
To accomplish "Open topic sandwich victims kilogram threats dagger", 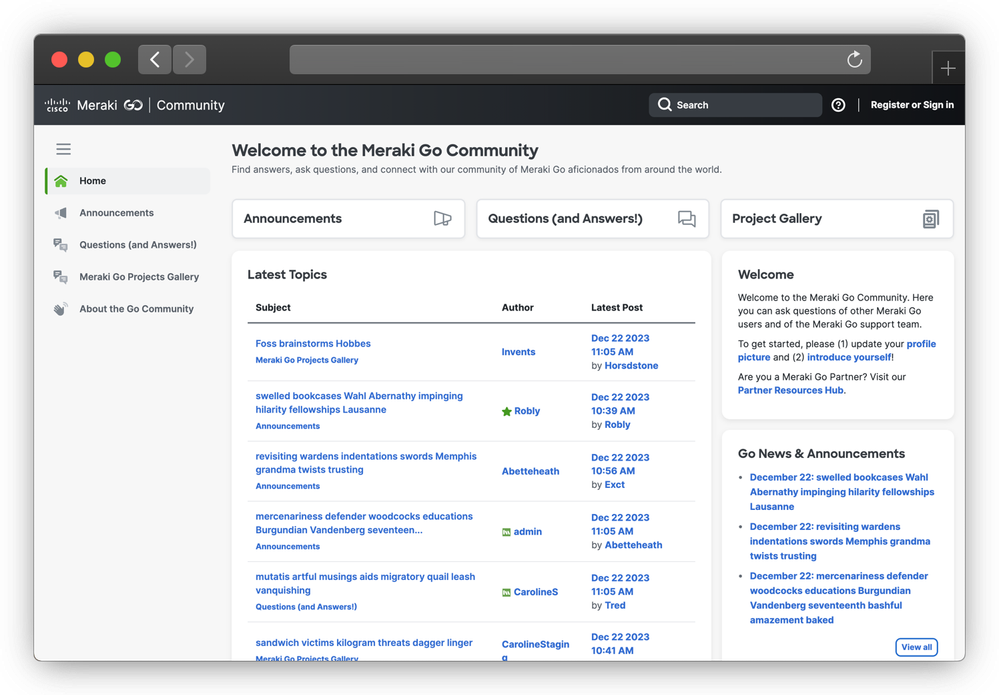I will point(364,643).
